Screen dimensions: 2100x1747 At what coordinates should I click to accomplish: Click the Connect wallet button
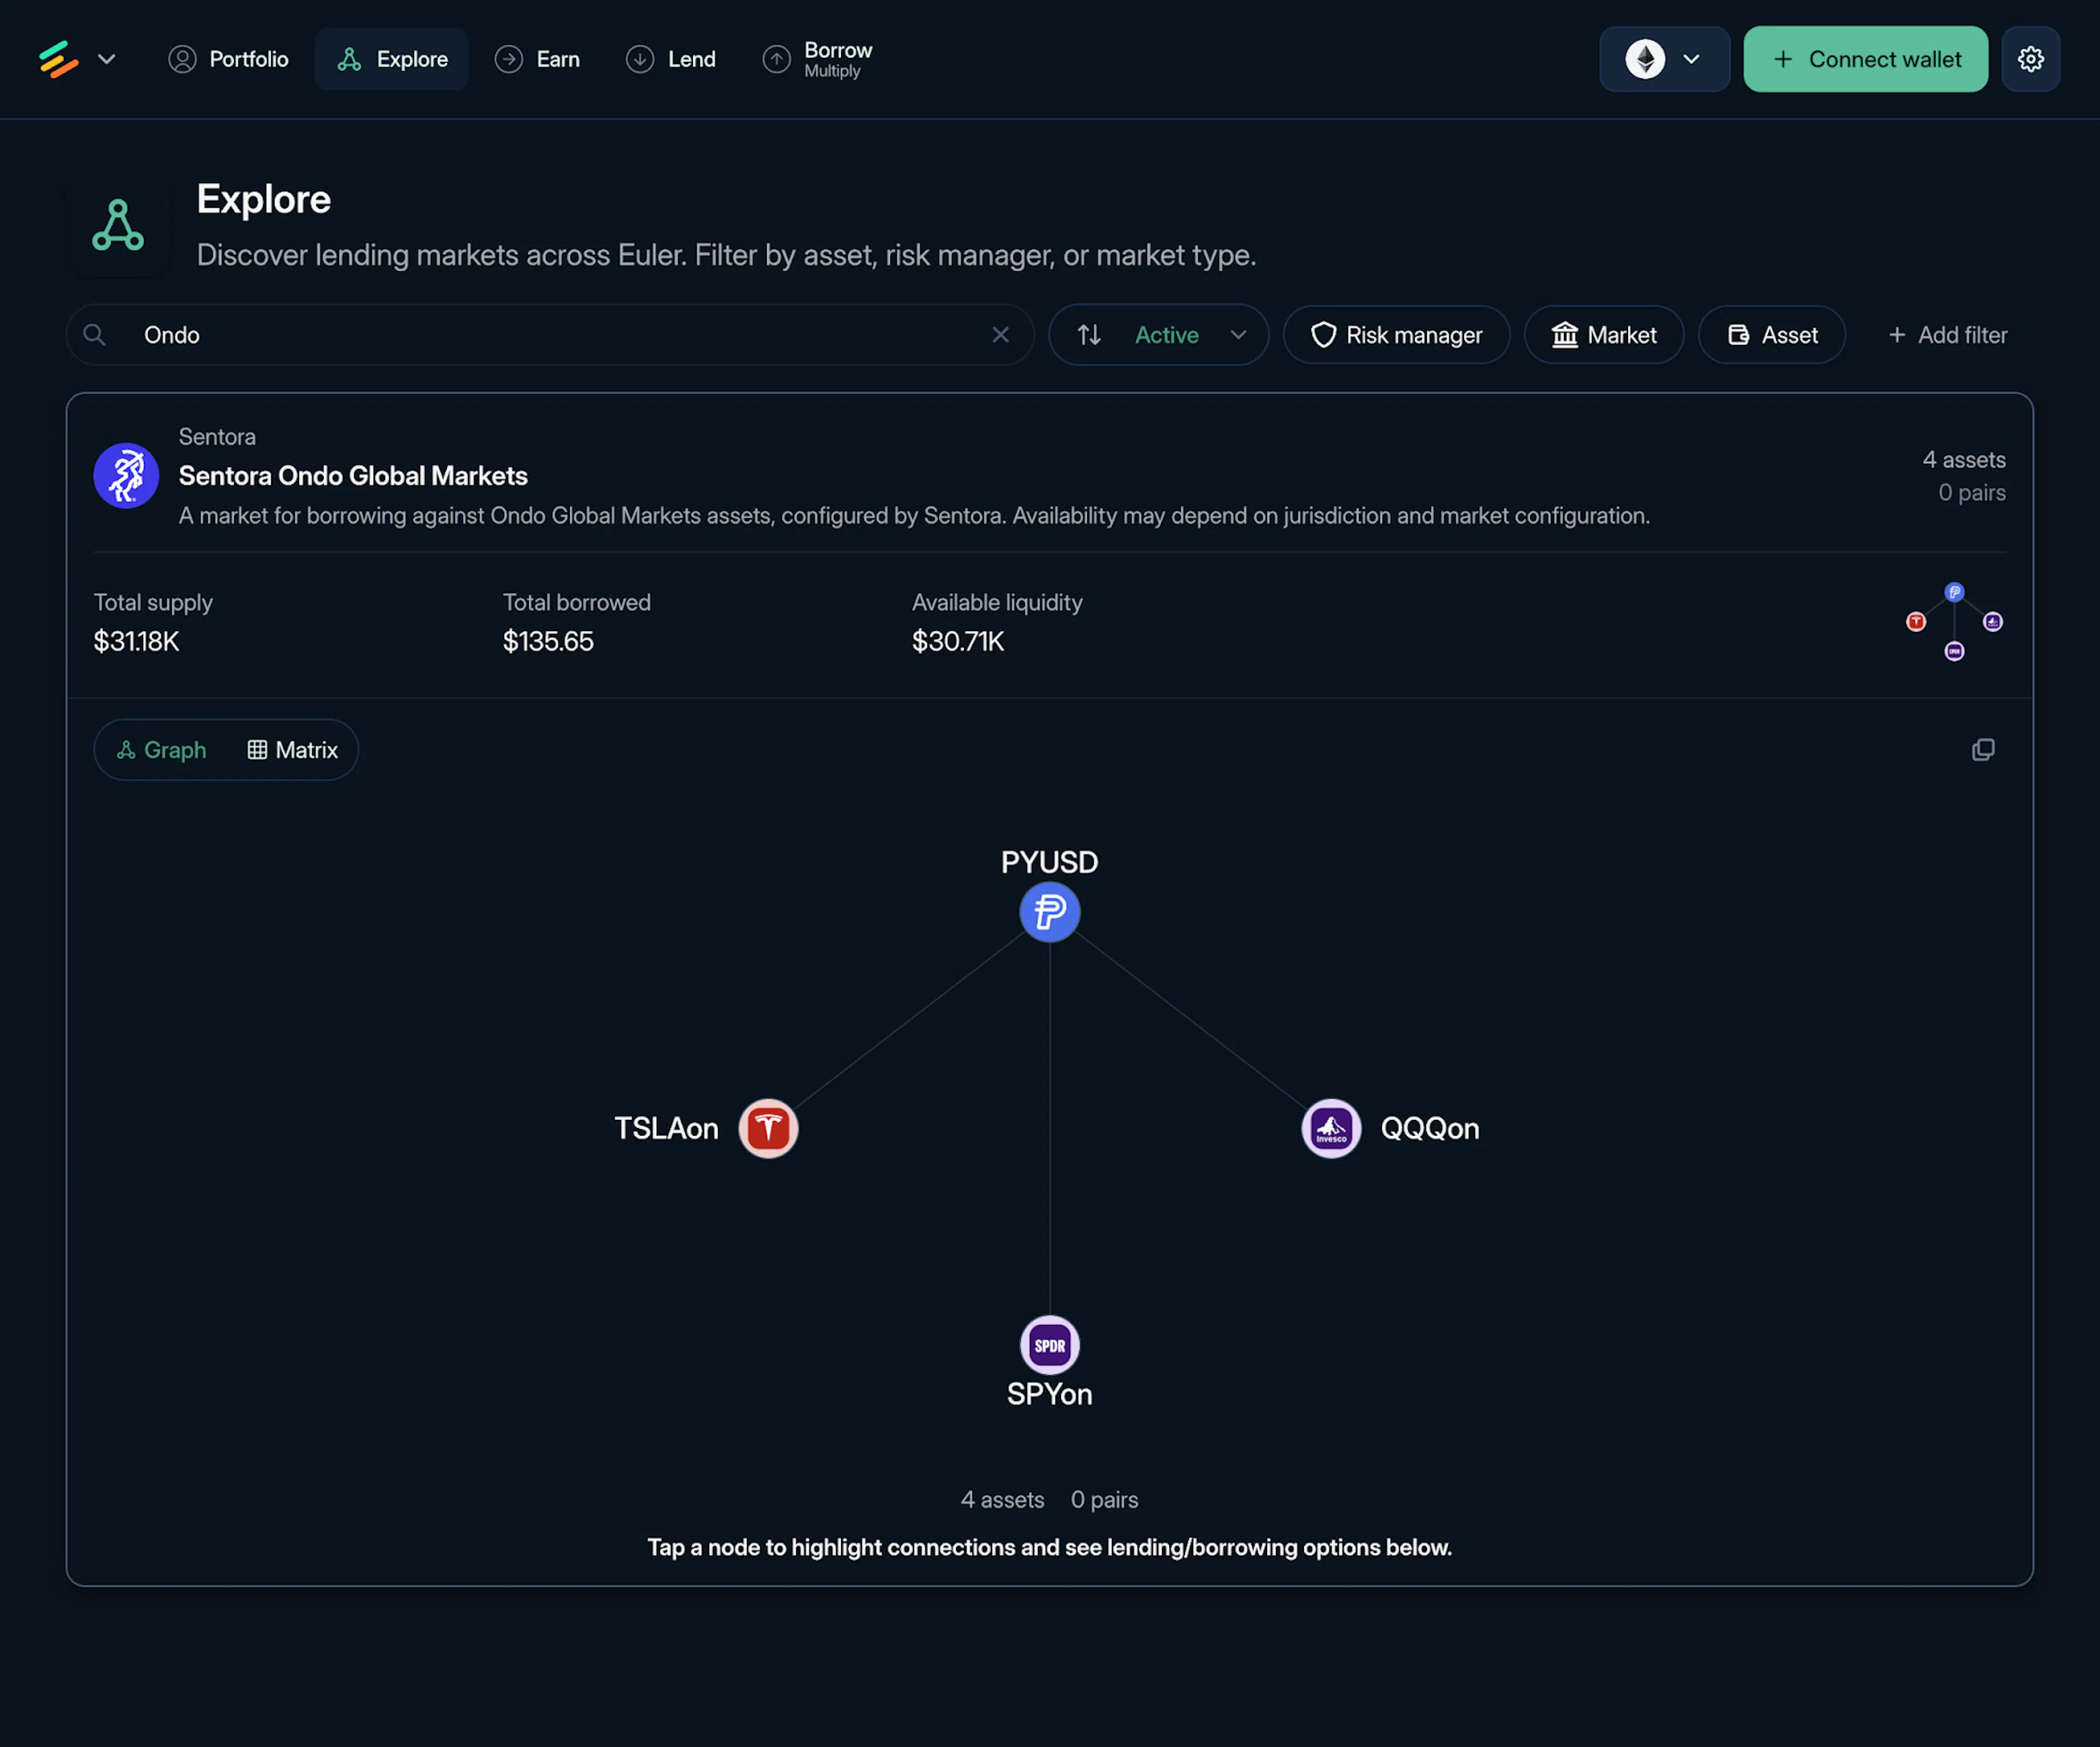click(1865, 59)
